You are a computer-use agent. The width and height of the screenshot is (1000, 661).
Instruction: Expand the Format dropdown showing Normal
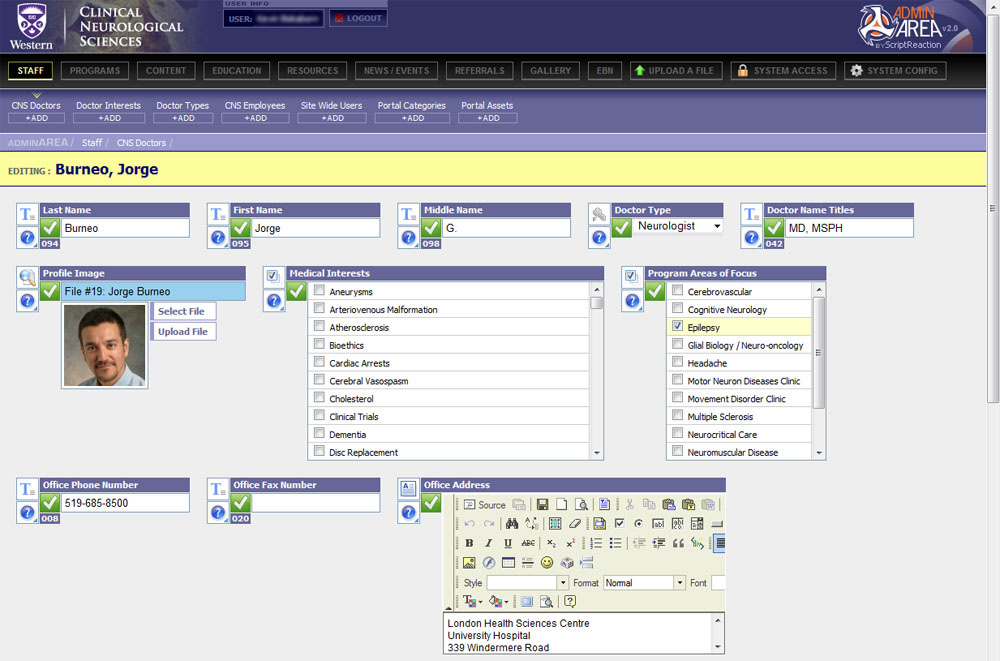[680, 583]
